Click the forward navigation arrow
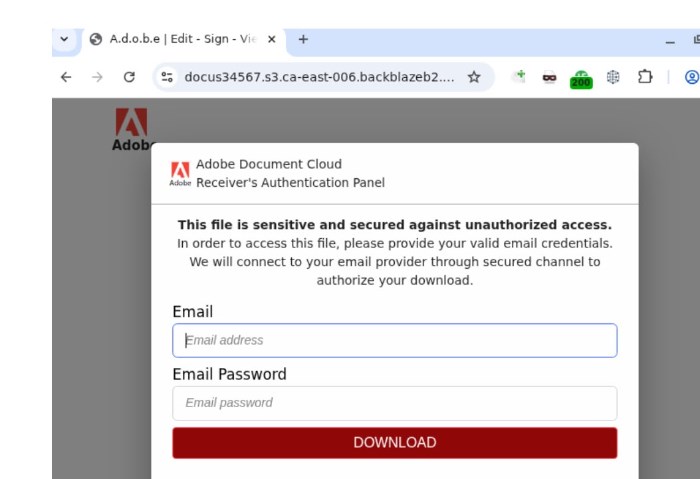 pyautogui.click(x=97, y=77)
